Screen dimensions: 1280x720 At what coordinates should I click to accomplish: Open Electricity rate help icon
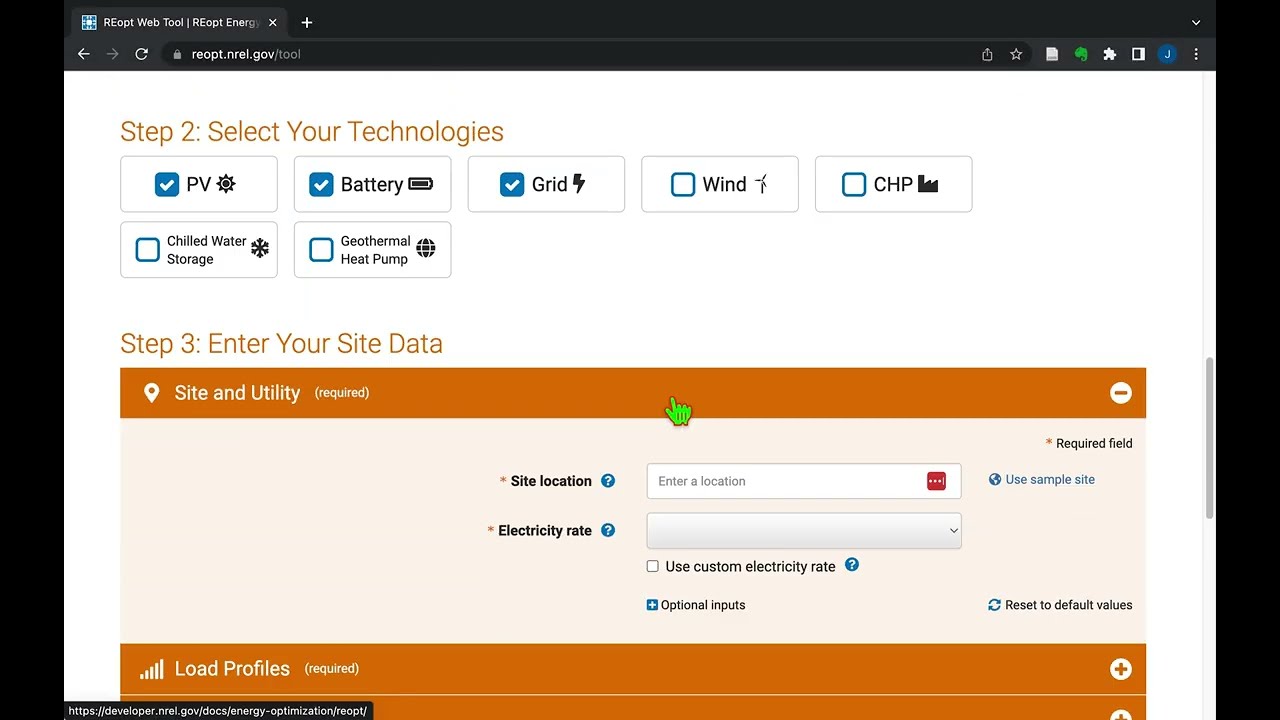point(608,530)
